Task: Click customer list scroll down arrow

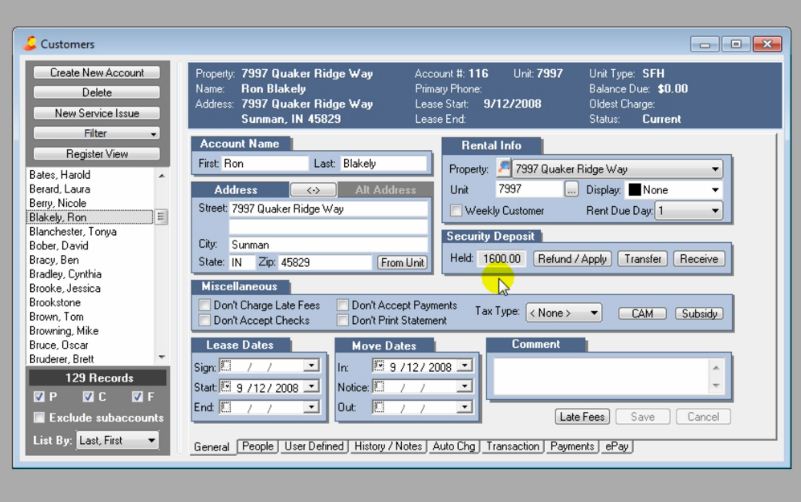Action: tap(161, 357)
